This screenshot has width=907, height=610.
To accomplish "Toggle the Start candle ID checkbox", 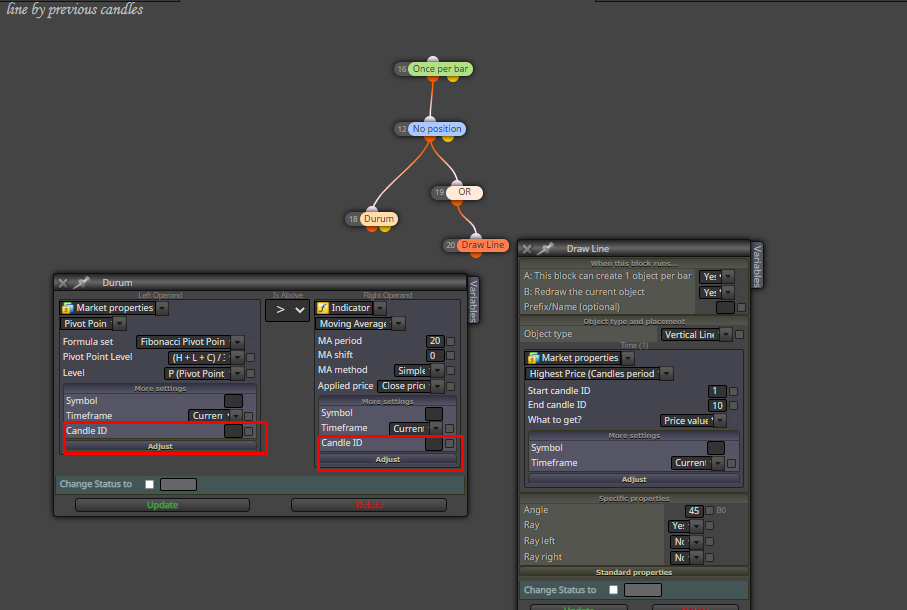I will [733, 391].
